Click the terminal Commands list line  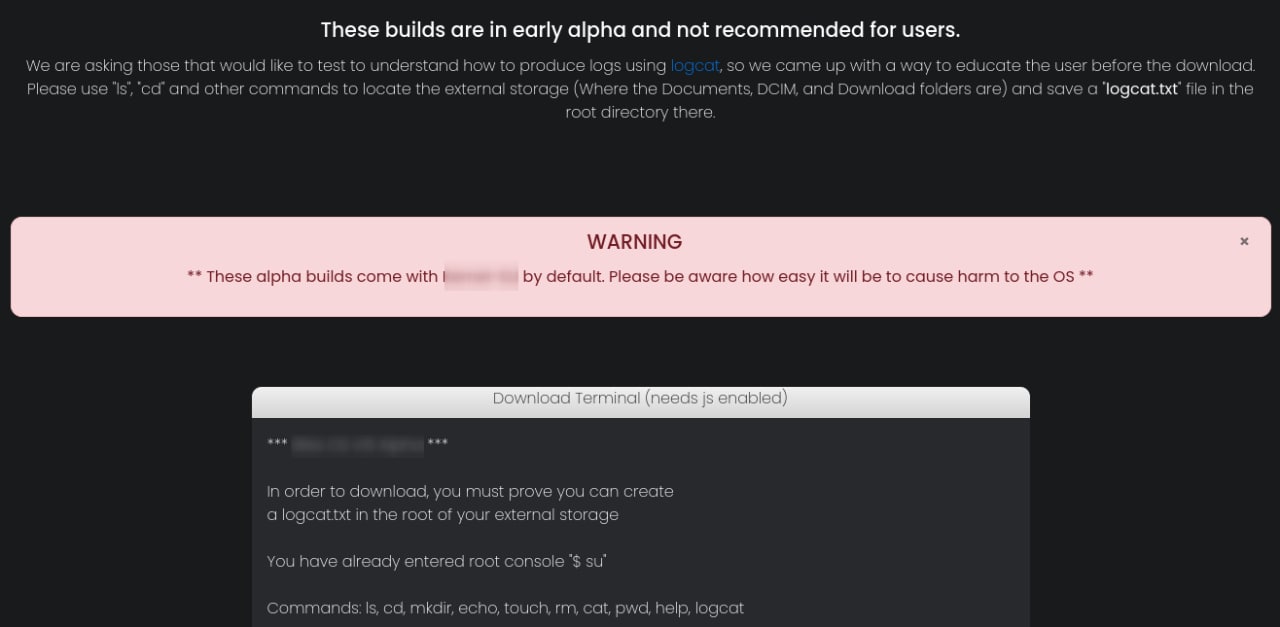pyautogui.click(x=505, y=608)
